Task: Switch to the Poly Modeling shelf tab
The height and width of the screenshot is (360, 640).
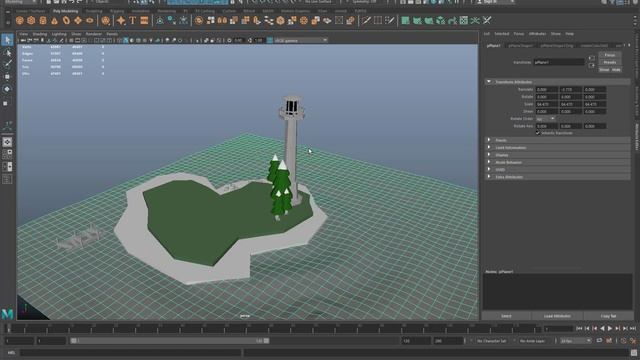Action: click(x=65, y=11)
